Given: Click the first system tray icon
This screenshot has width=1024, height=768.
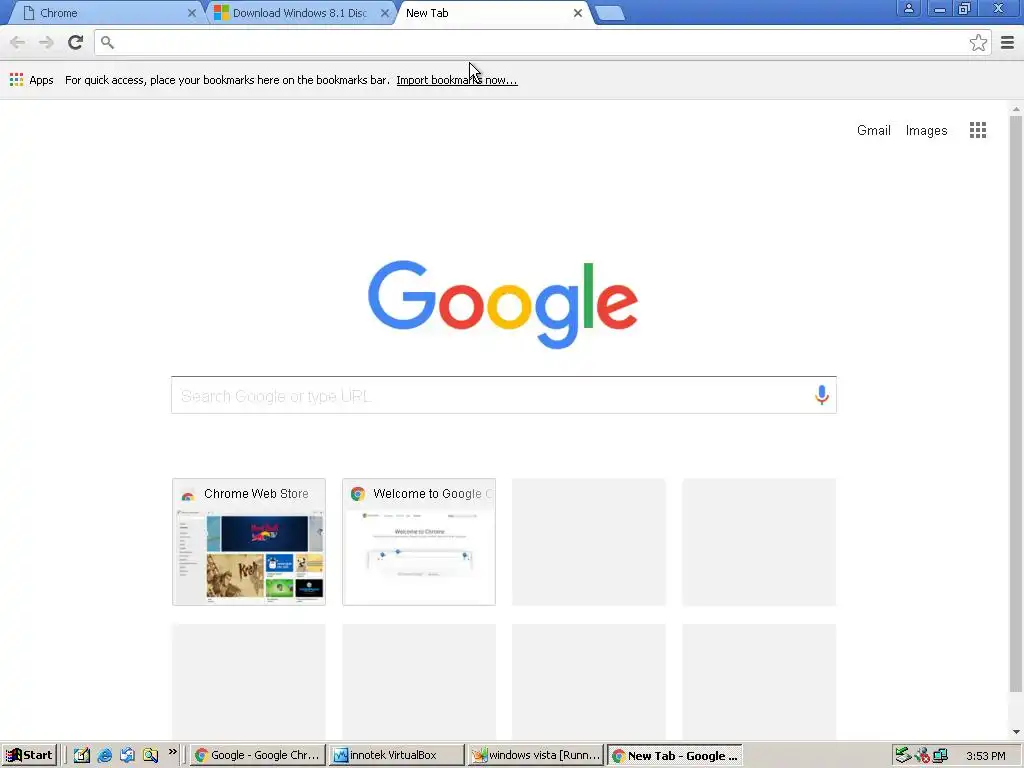Looking at the screenshot, I should (903, 756).
